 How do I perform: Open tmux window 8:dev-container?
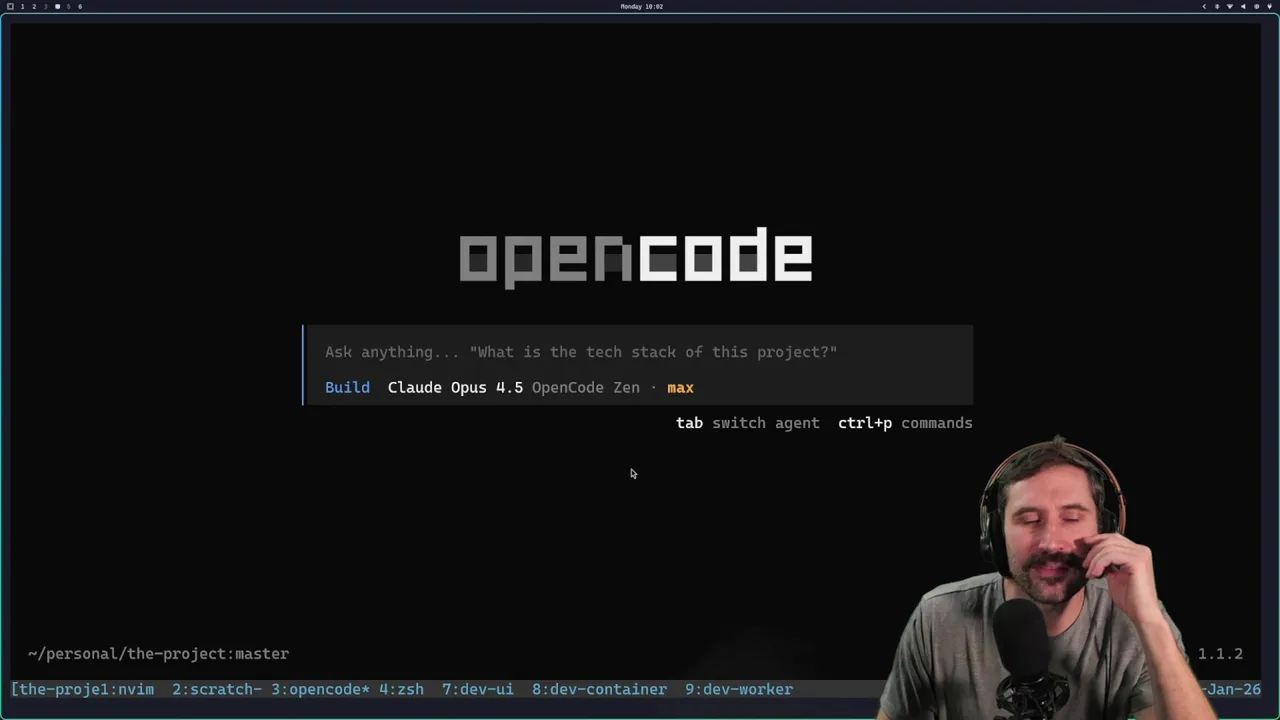tap(599, 689)
